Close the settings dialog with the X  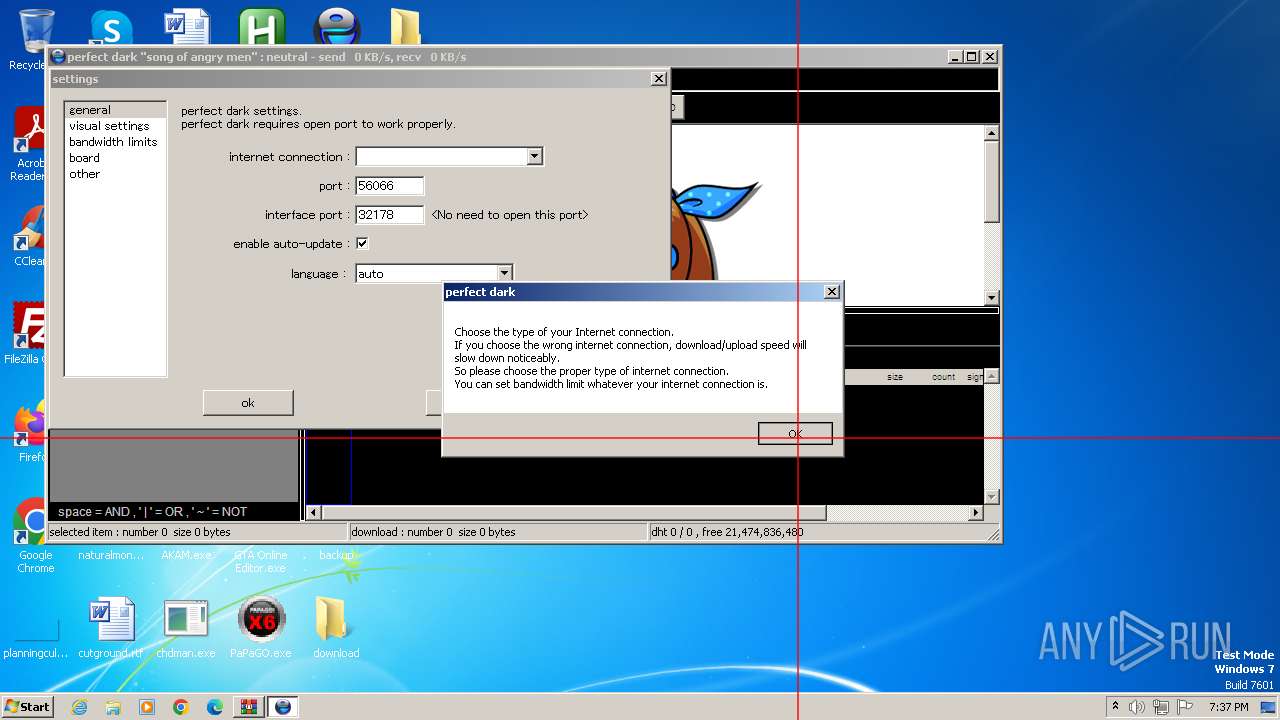coord(658,78)
